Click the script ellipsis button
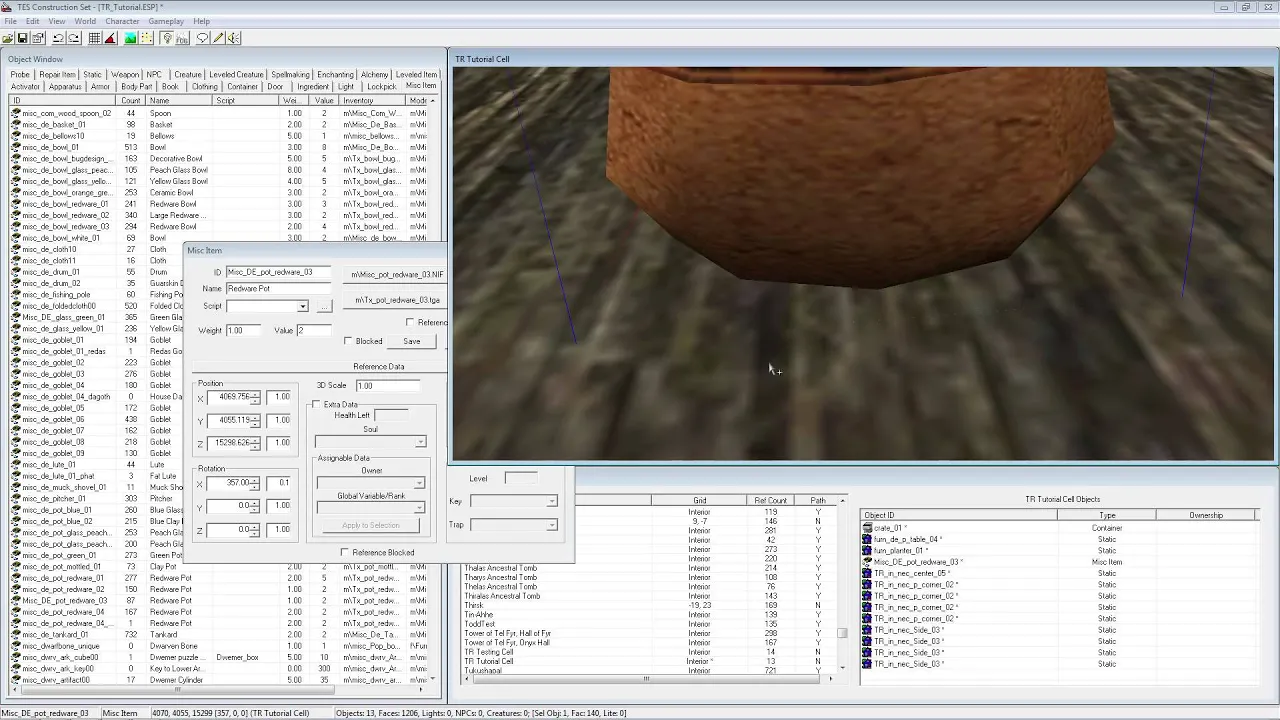 click(x=323, y=307)
